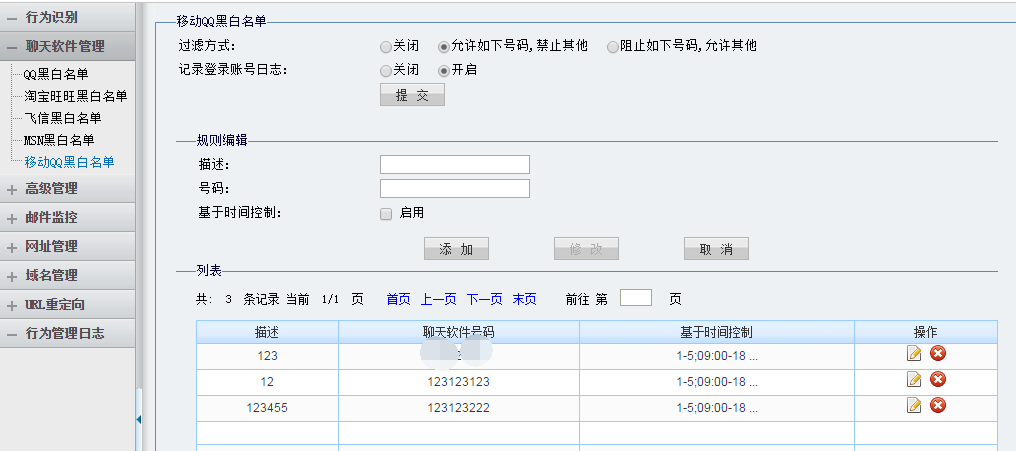Open the MSN黑白名单 page
The height and width of the screenshot is (451, 1016).
pyautogui.click(x=59, y=140)
